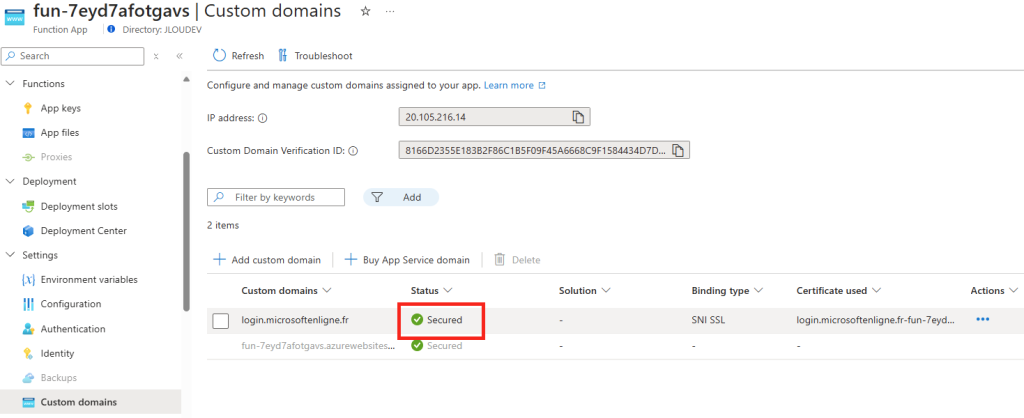Screen dimensions: 1024x418
Task: Click the Deployment slots icon
Action: 28,206
